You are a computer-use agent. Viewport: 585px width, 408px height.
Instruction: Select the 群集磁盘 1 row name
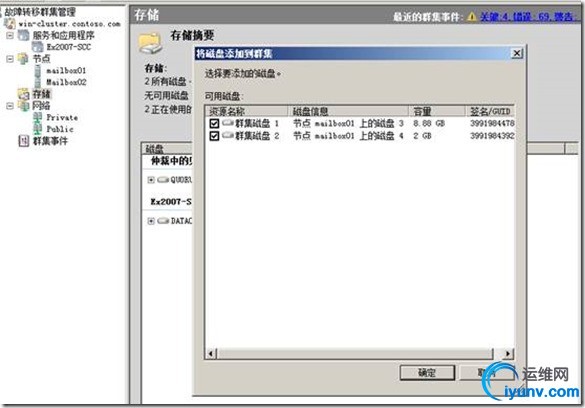pos(257,123)
